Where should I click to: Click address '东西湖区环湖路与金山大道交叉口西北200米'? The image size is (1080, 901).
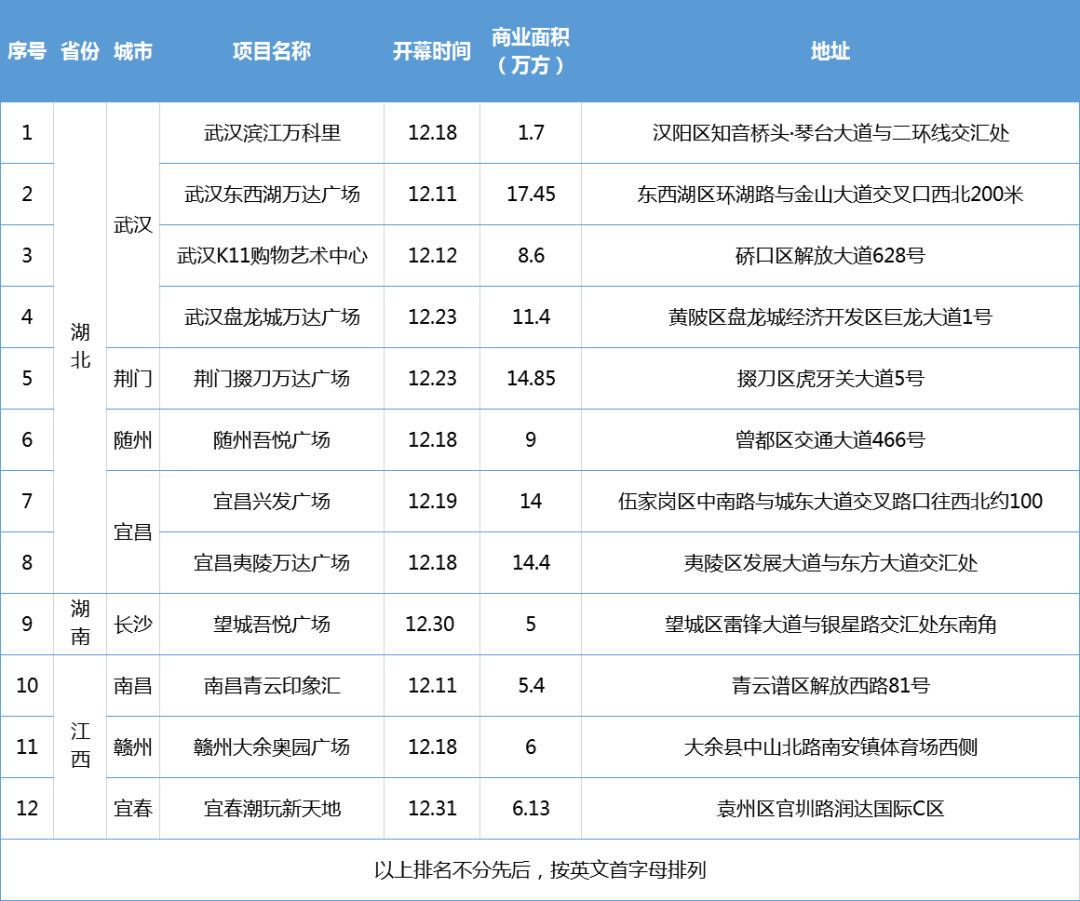831,194
